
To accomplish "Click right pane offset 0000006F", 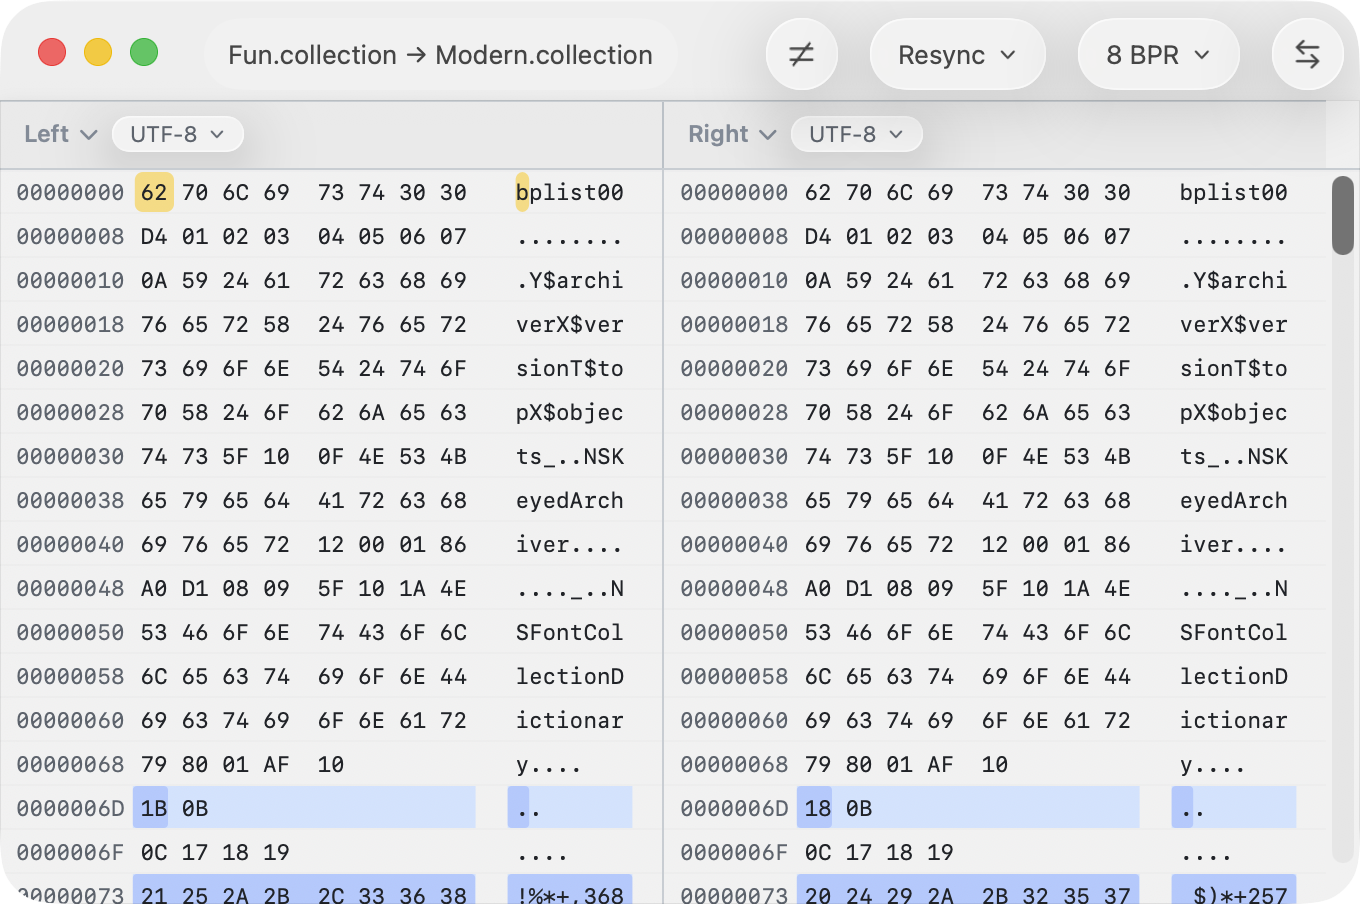I will 734,852.
